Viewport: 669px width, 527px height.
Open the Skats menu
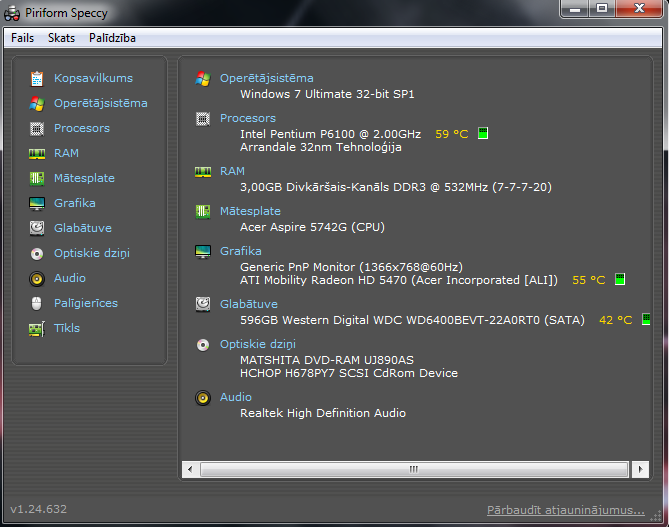point(61,38)
